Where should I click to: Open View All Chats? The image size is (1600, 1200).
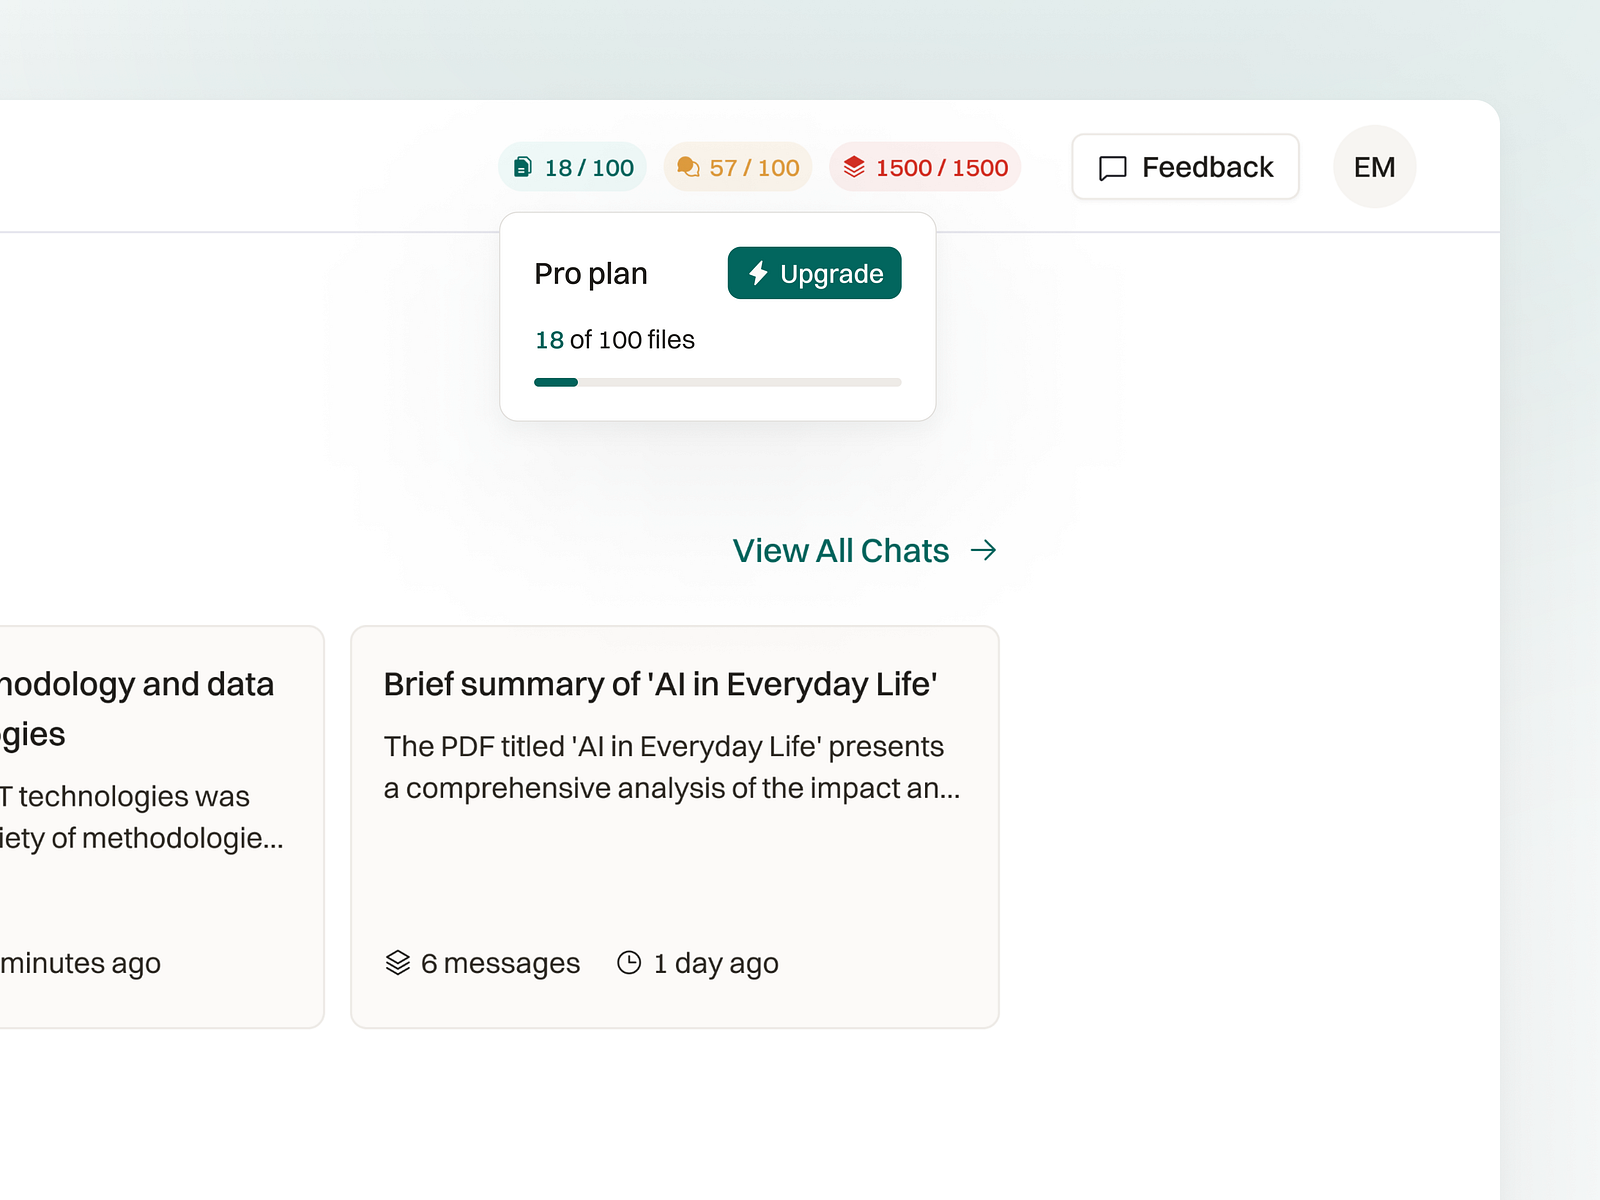842,550
